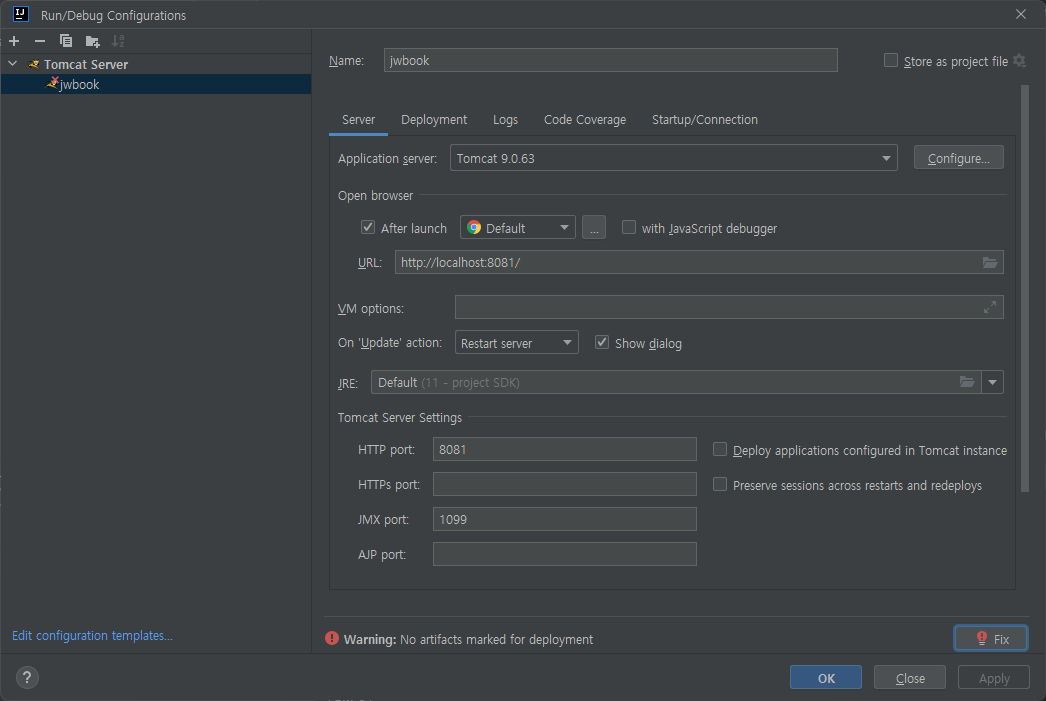Open the JRE dropdown arrow
Screen dimensions: 1046x701
click(993, 382)
